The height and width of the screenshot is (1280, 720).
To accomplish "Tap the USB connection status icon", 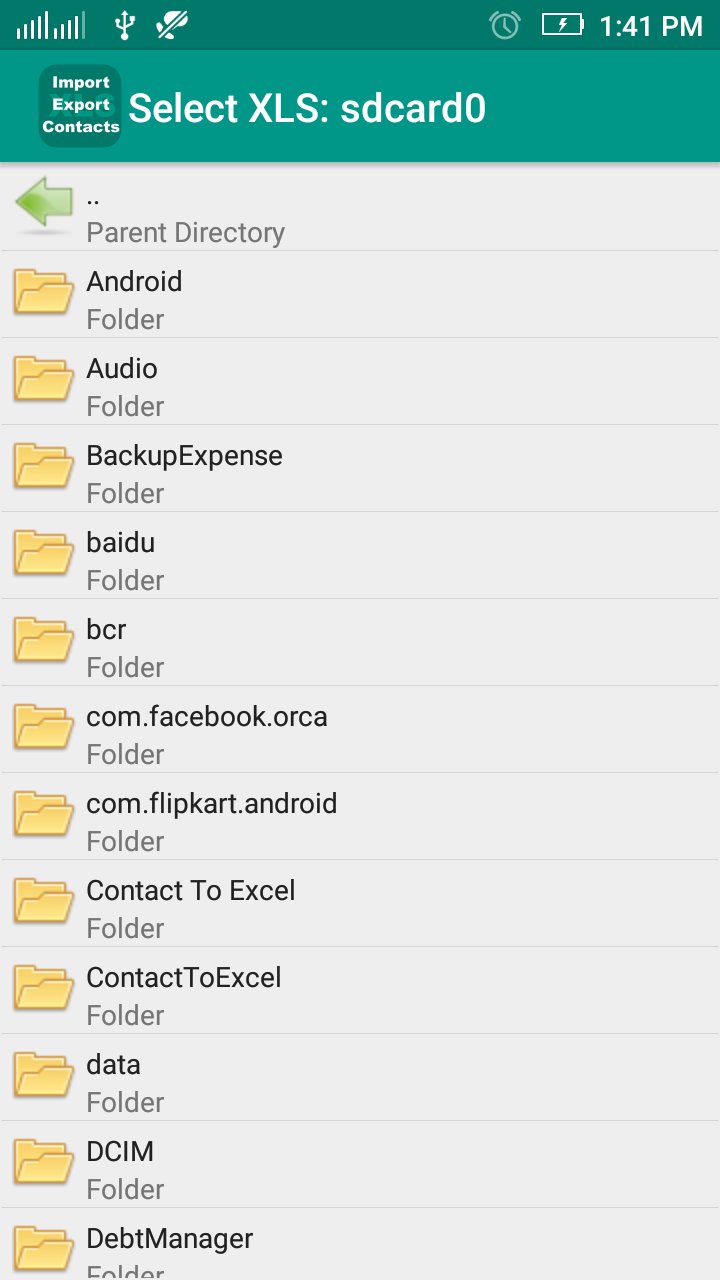I will [125, 25].
